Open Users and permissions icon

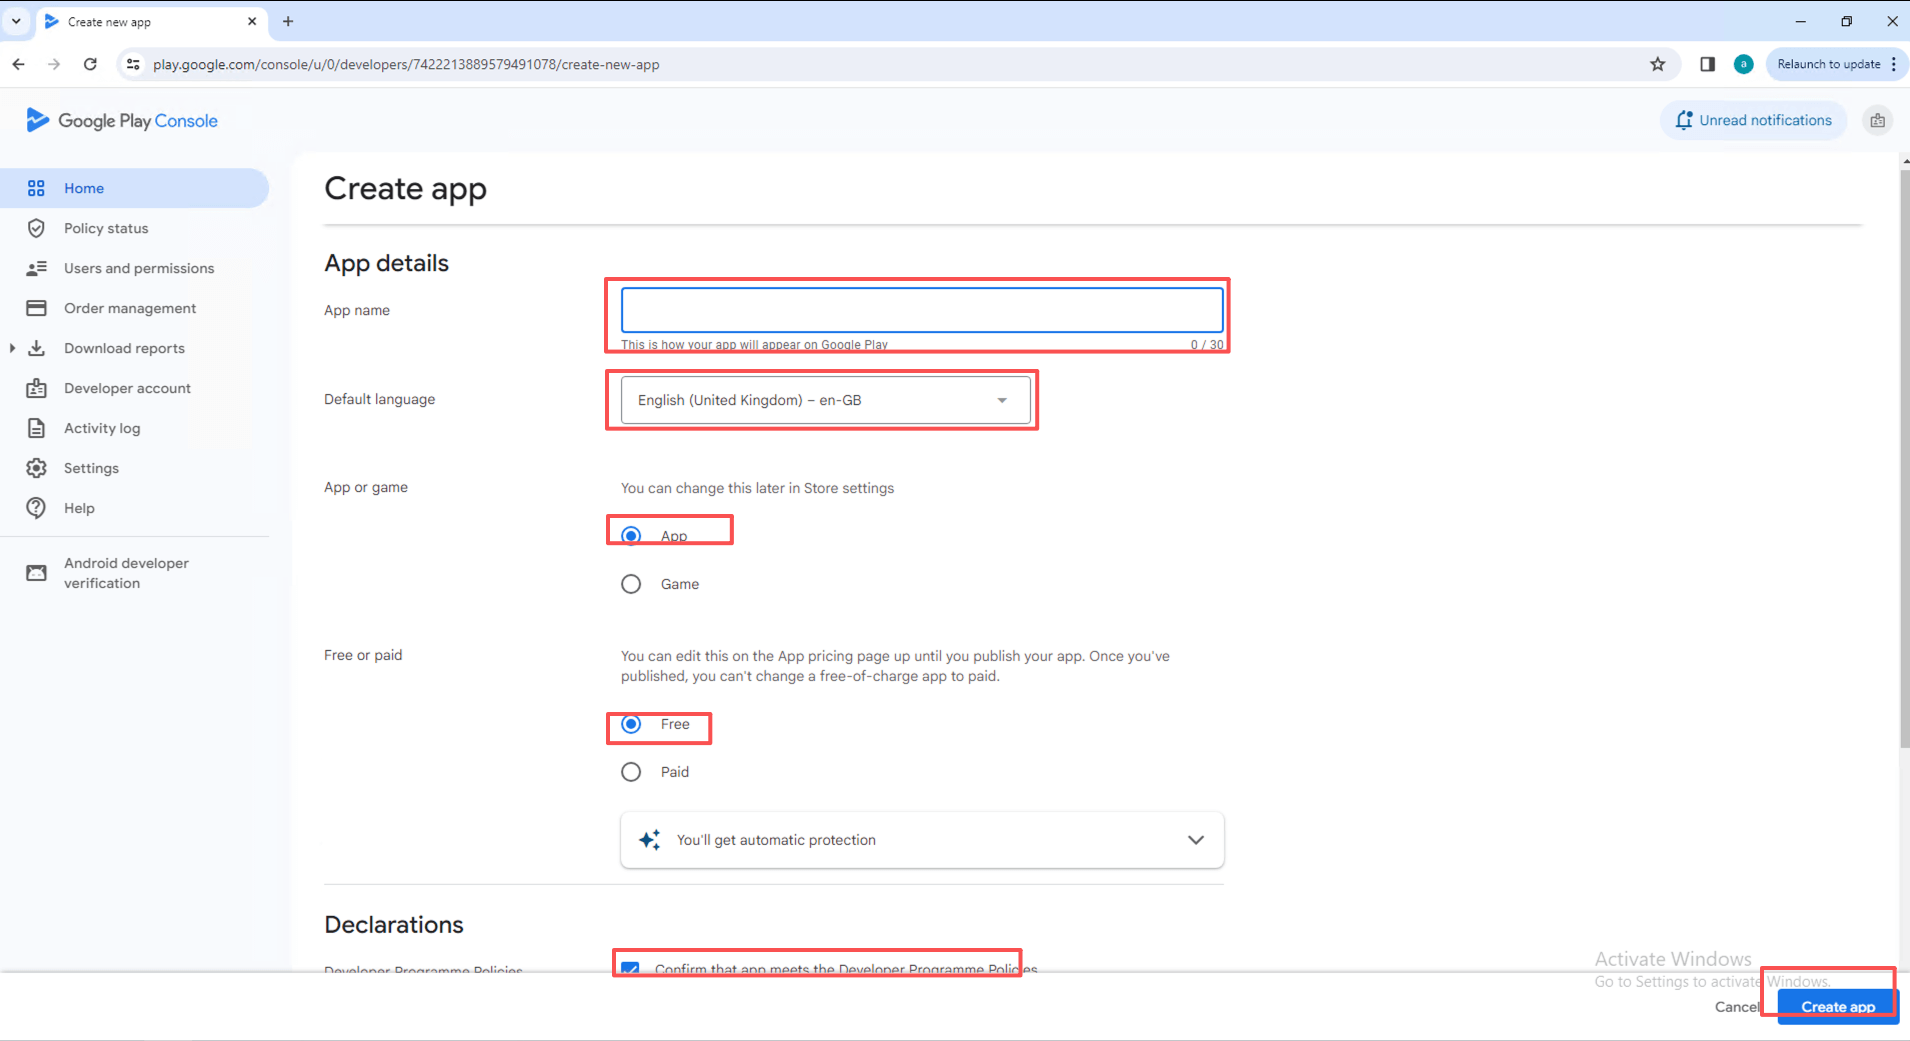[x=36, y=268]
